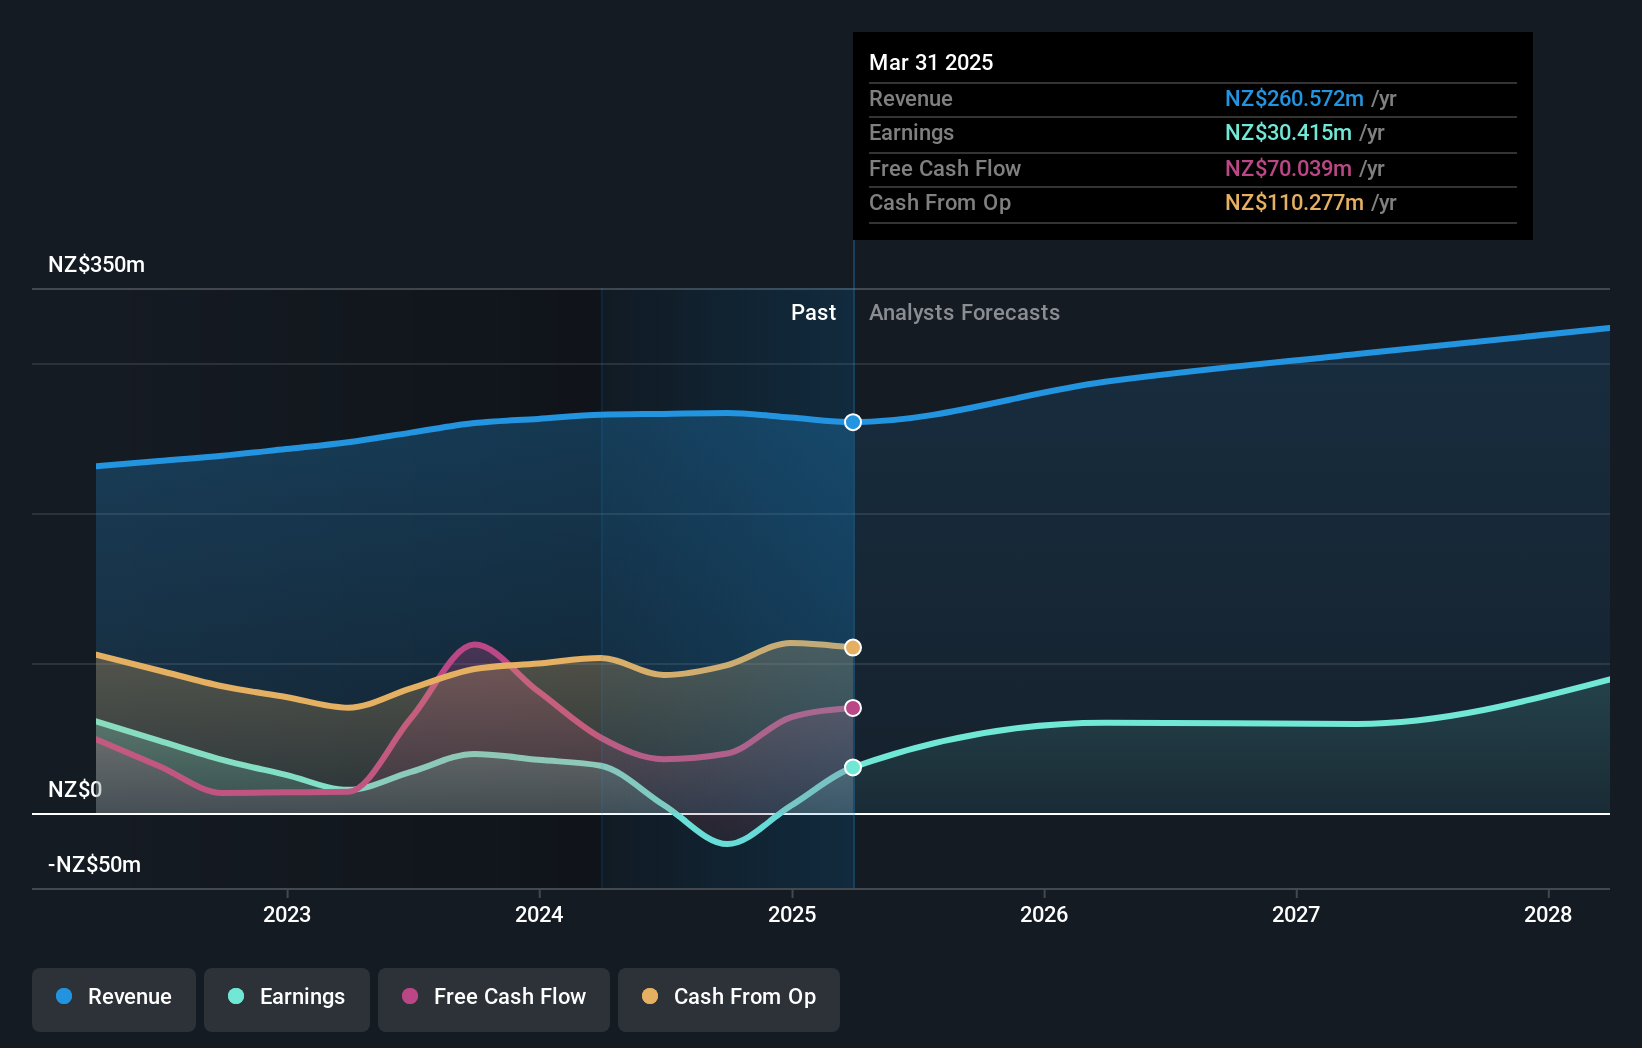Click the Past section label
The width and height of the screenshot is (1642, 1048).
pos(814,313)
